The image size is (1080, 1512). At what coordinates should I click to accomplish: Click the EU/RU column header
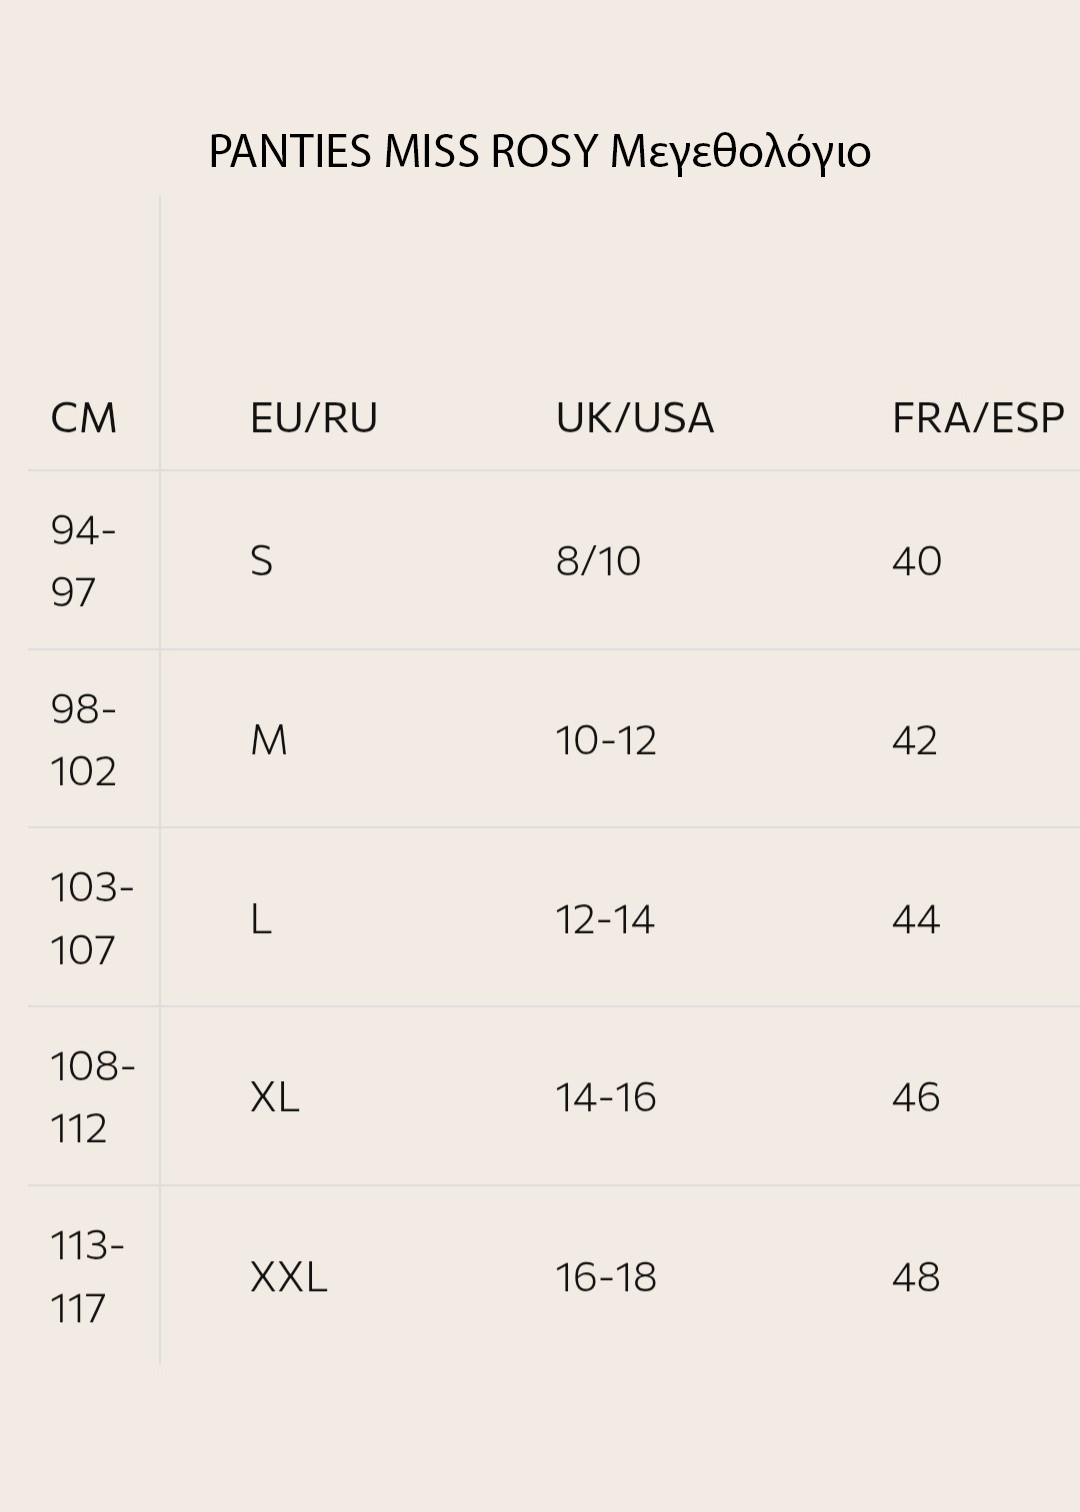pos(314,418)
